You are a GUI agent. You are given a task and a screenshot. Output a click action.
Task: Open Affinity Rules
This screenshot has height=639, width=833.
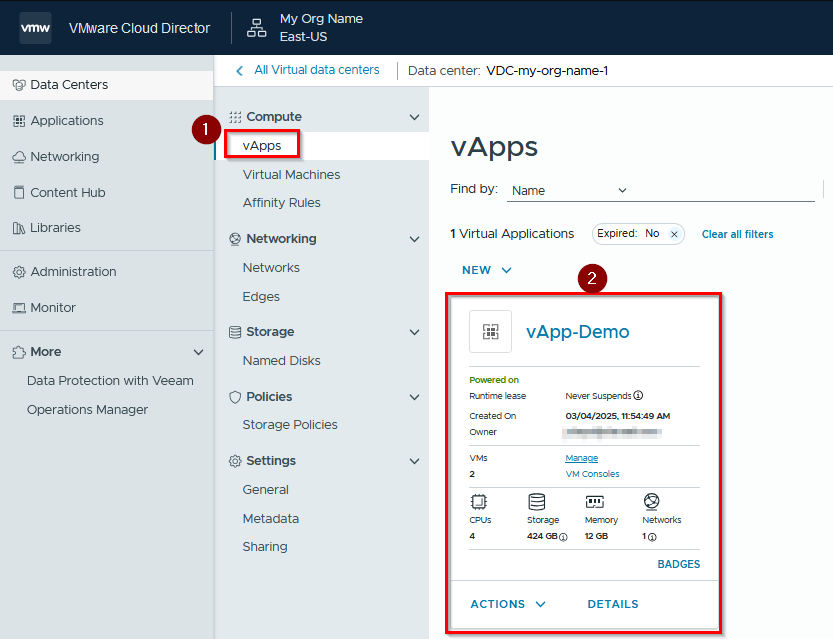click(x=282, y=203)
